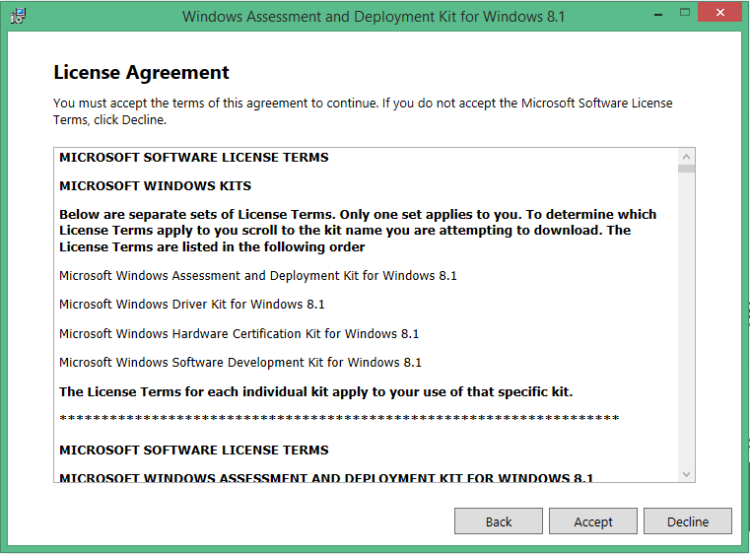Click the License Agreement page heading
The width and height of the screenshot is (750, 555).
(141, 73)
